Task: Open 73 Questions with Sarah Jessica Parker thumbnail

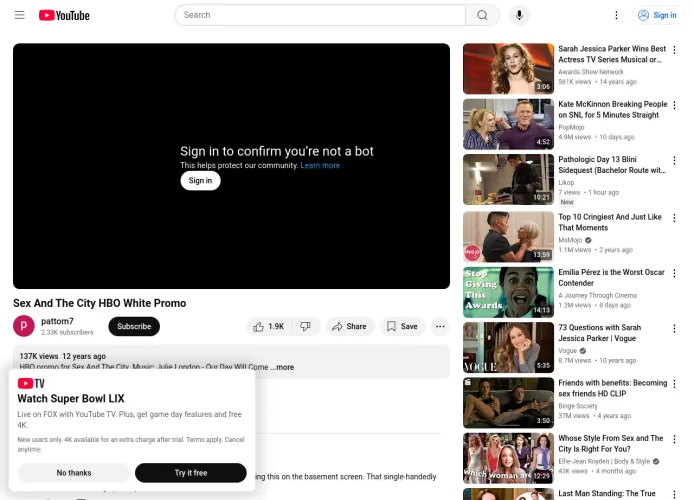Action: tap(508, 347)
